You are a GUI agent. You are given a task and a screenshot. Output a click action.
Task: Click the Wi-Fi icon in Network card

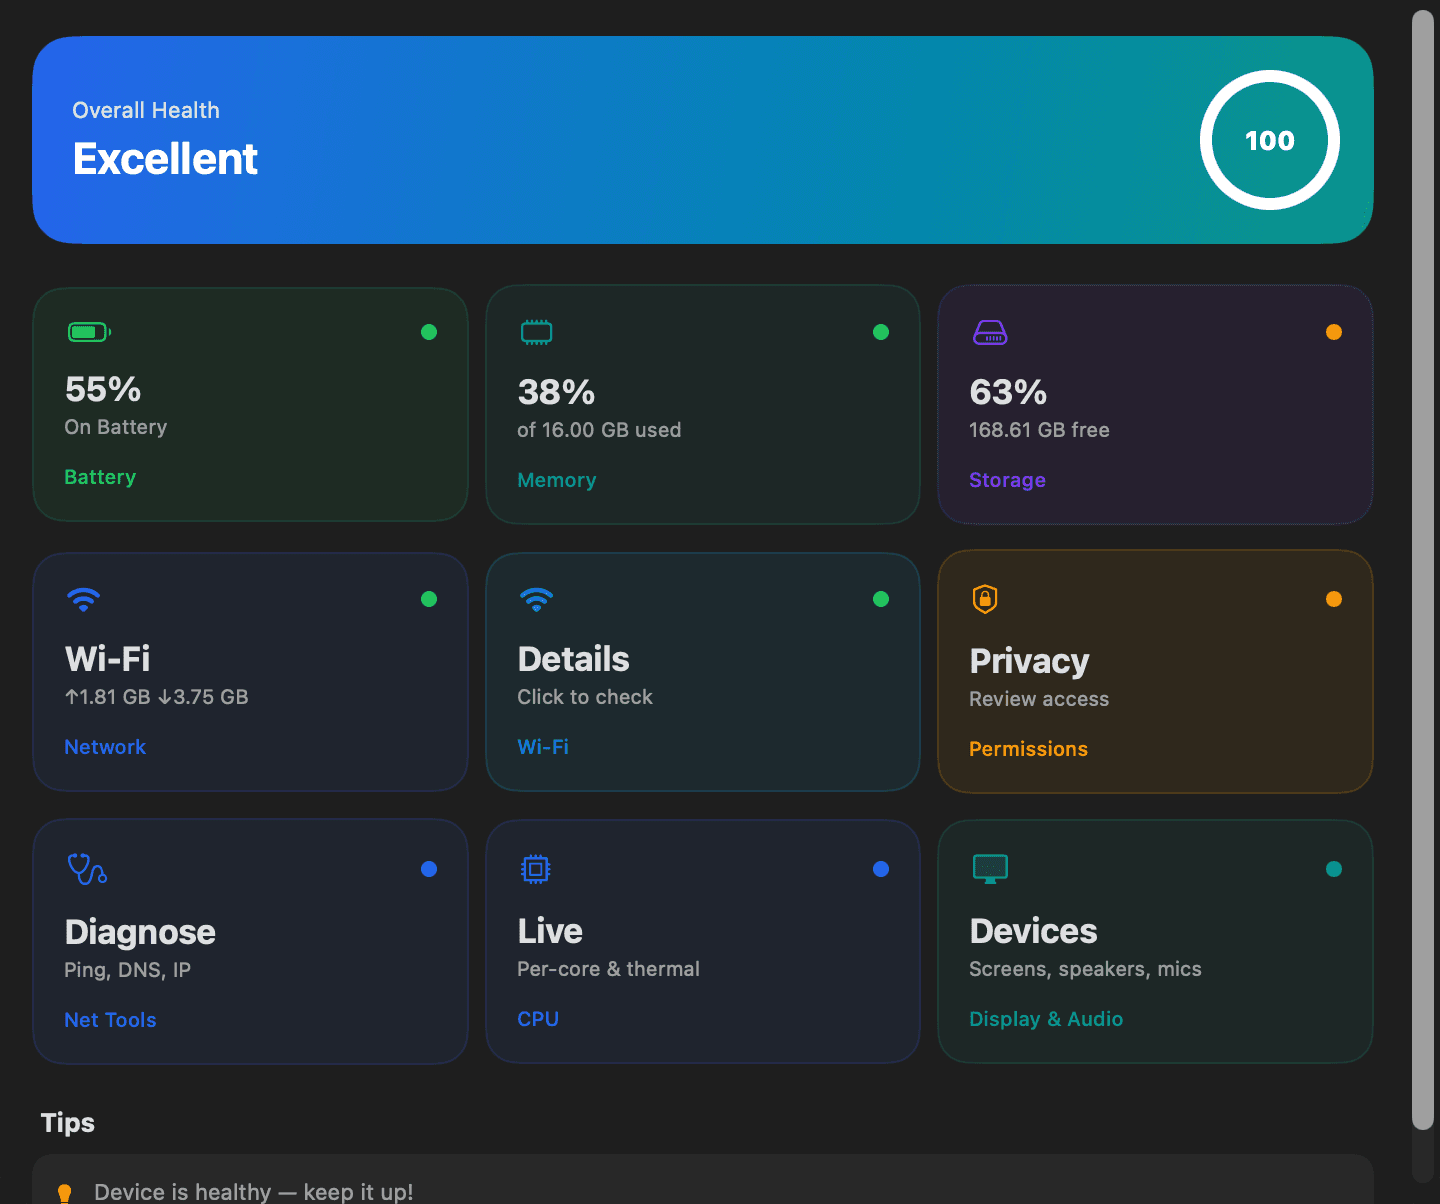tap(83, 599)
